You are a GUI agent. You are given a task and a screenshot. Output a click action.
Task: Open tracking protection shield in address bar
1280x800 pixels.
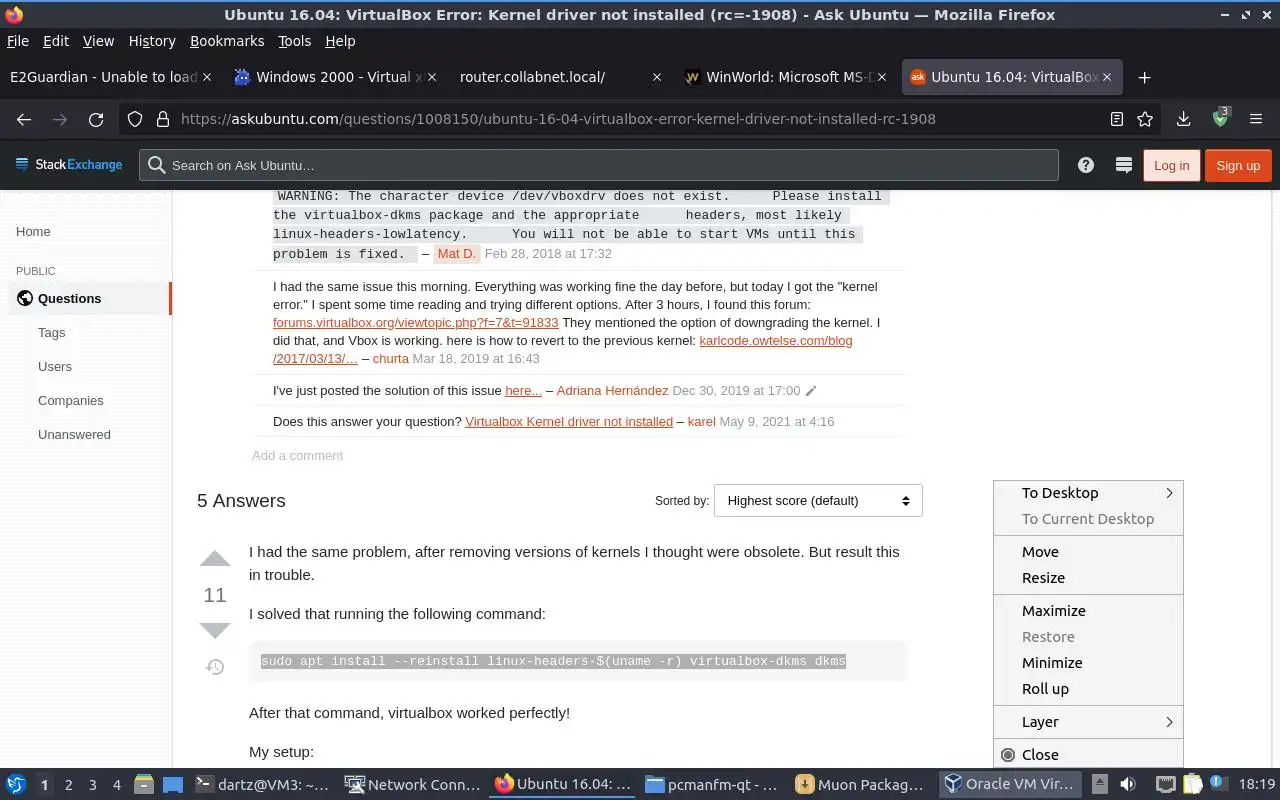[135, 119]
